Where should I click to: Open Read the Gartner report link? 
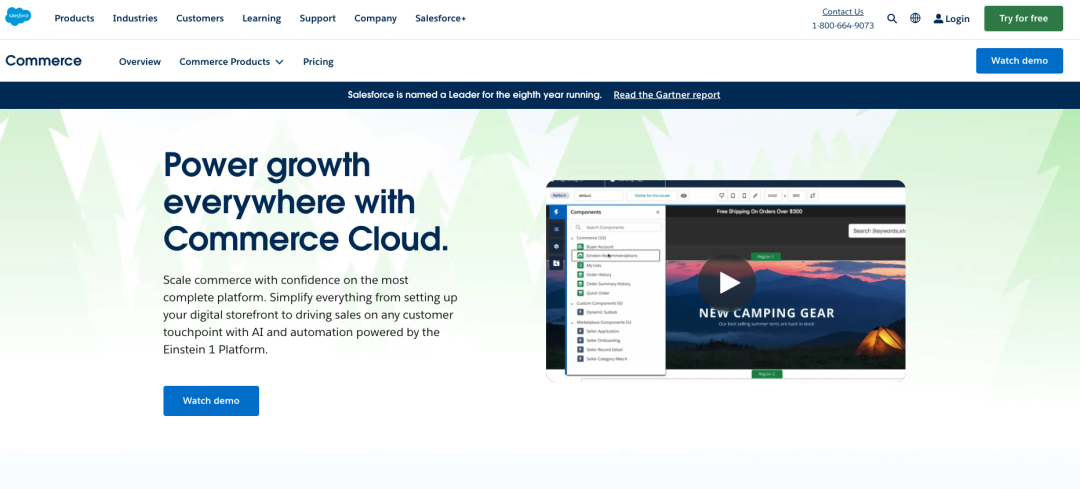pyautogui.click(x=667, y=95)
